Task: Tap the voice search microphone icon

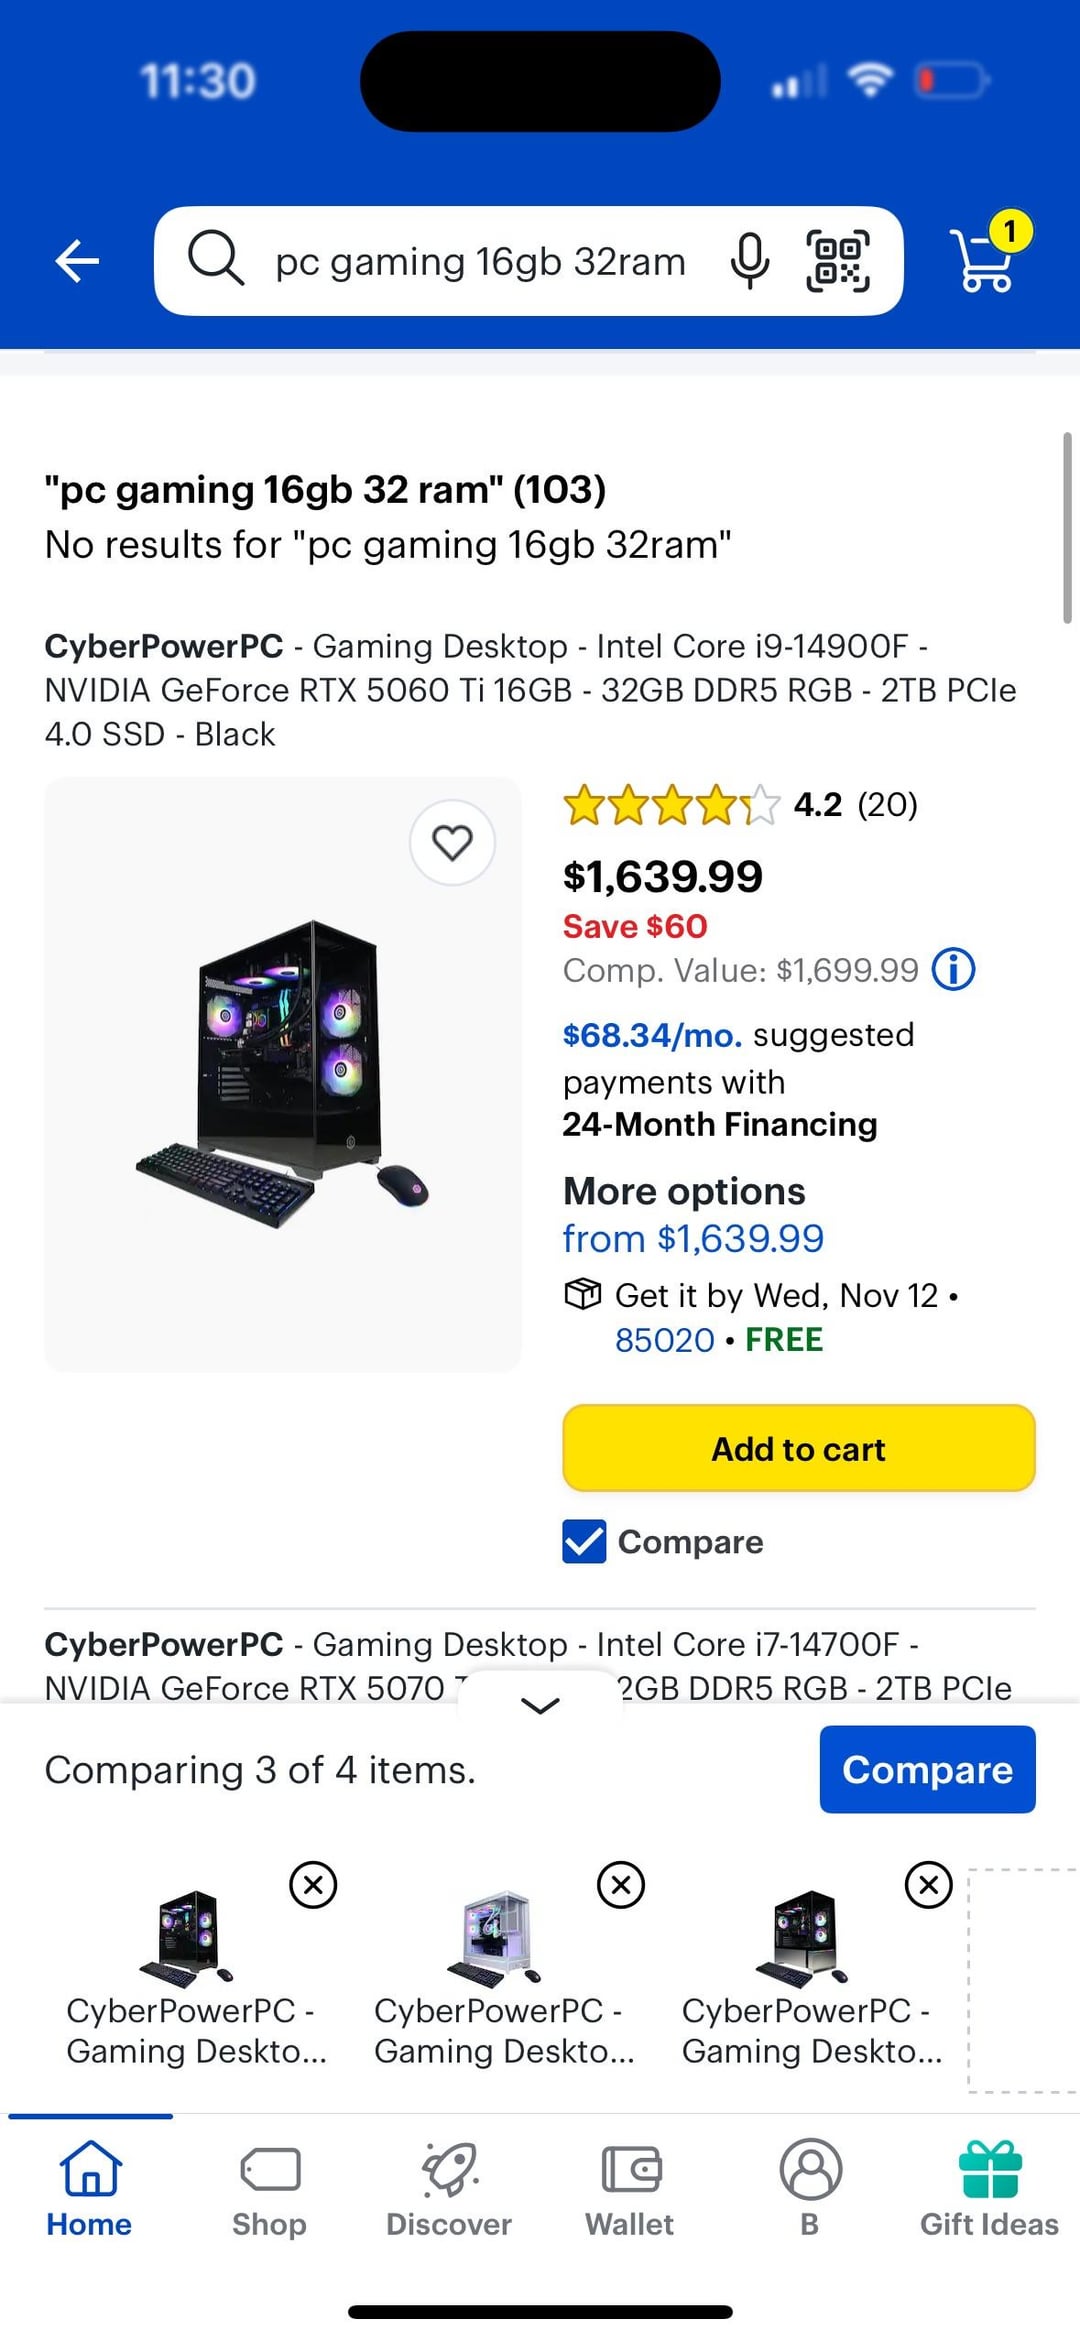Action: coord(749,261)
